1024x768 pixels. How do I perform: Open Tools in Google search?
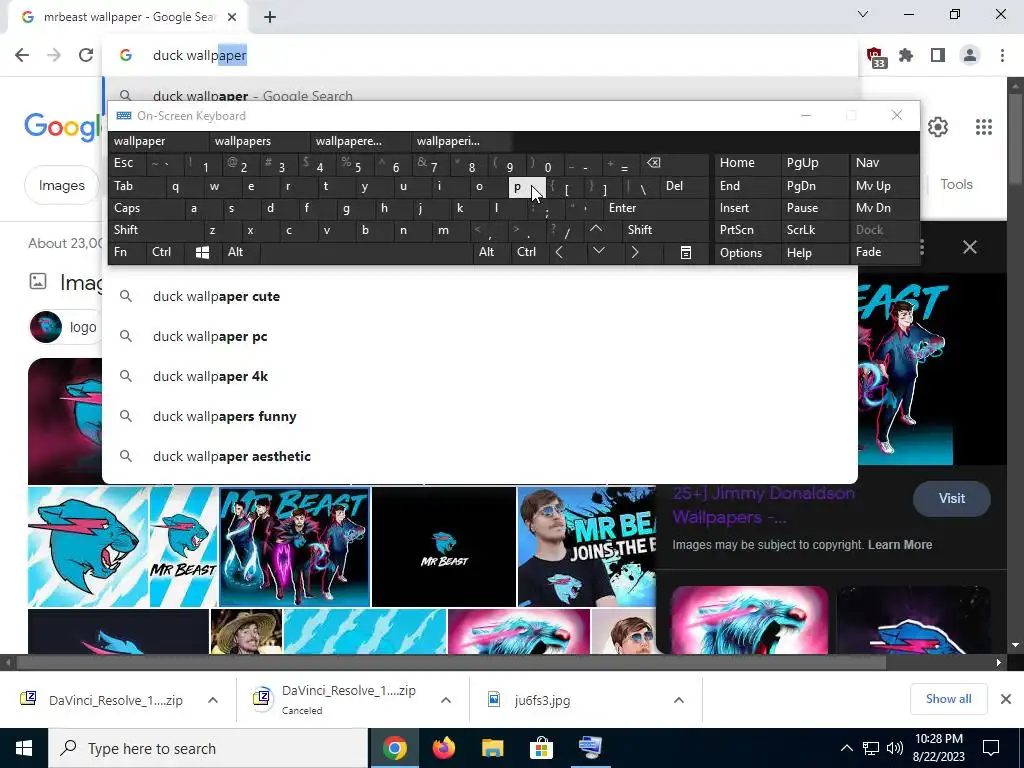[956, 184]
